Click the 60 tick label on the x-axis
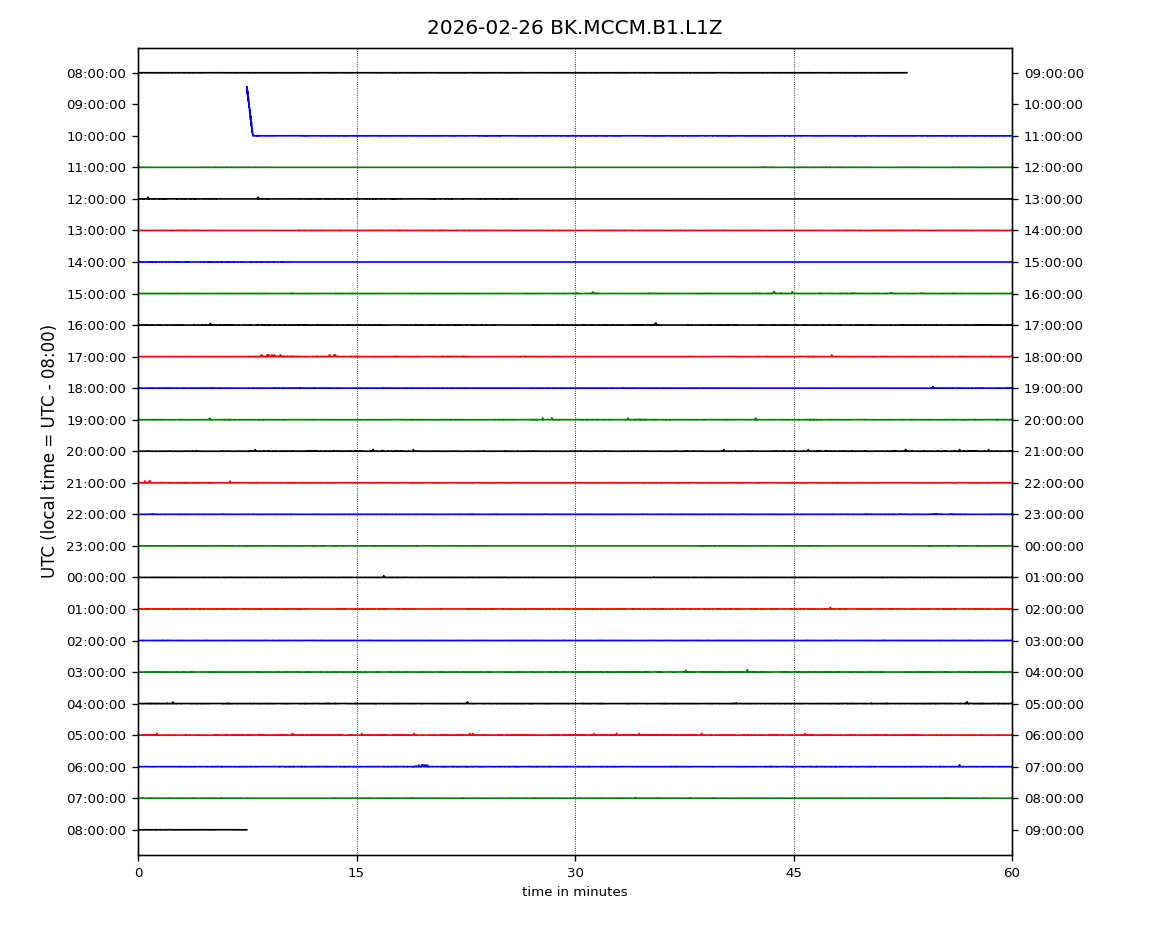The height and width of the screenshot is (950, 1150). [1012, 873]
